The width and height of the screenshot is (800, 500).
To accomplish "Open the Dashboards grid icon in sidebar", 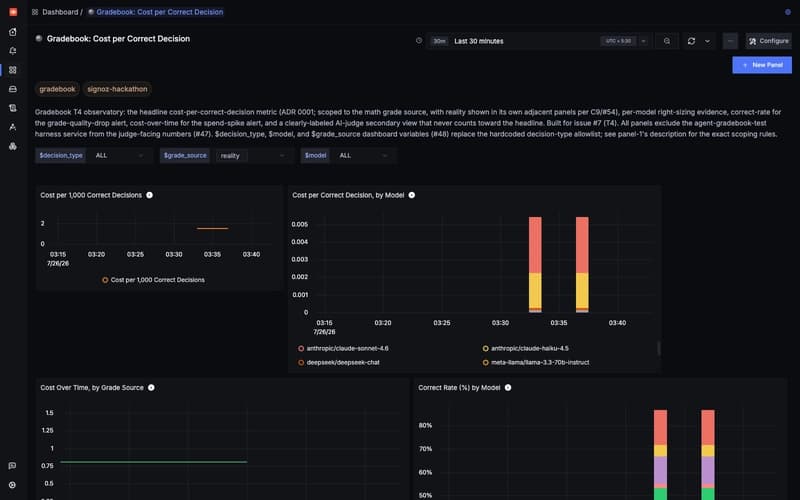I will (x=13, y=70).
